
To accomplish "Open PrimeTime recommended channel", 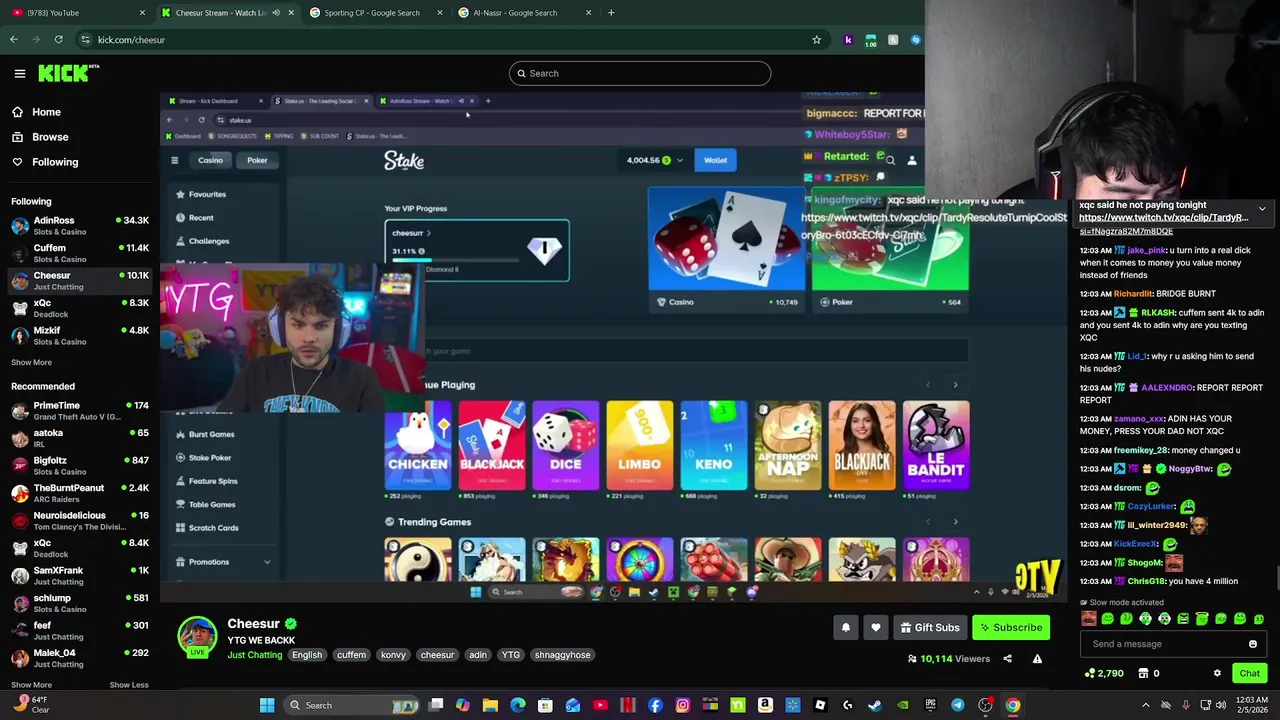I will click(80, 411).
